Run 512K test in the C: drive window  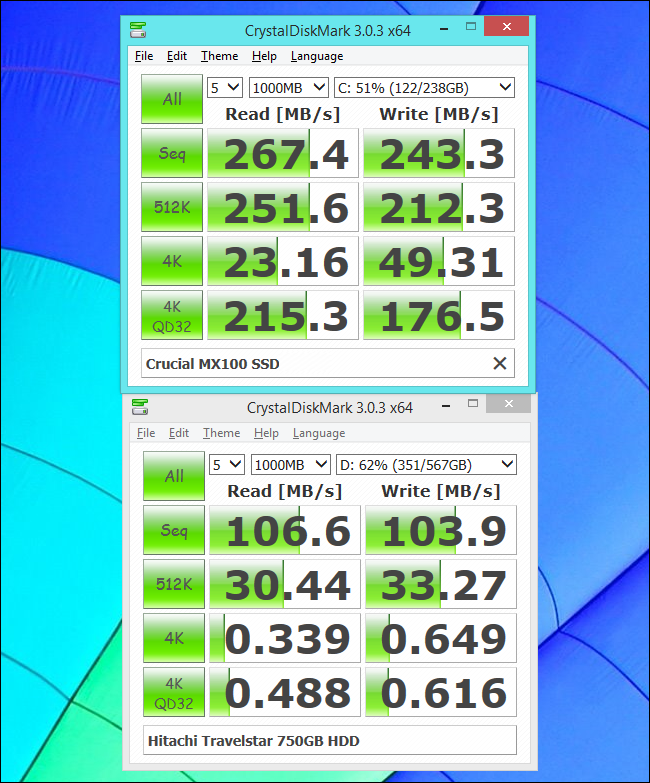click(172, 207)
